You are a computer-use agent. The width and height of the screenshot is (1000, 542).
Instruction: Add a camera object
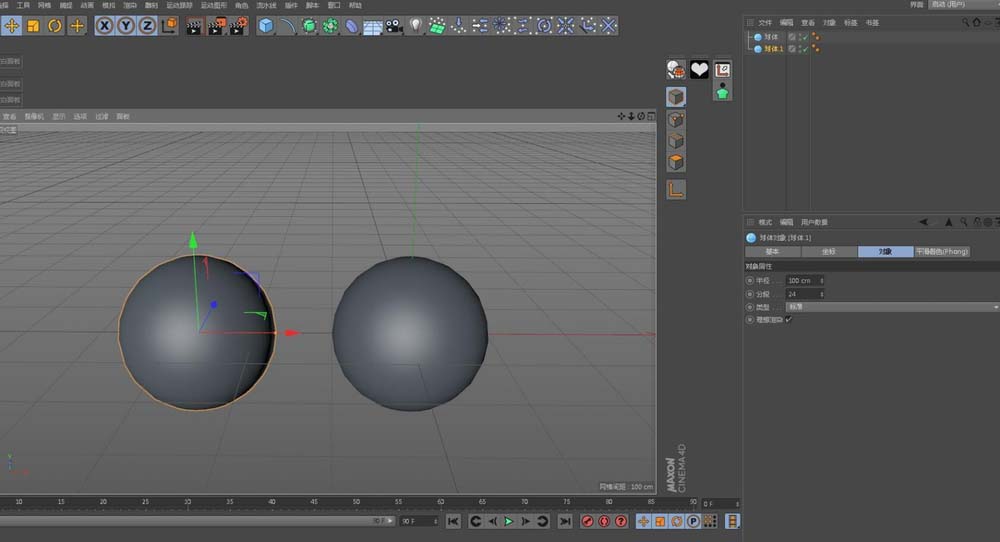[394, 26]
